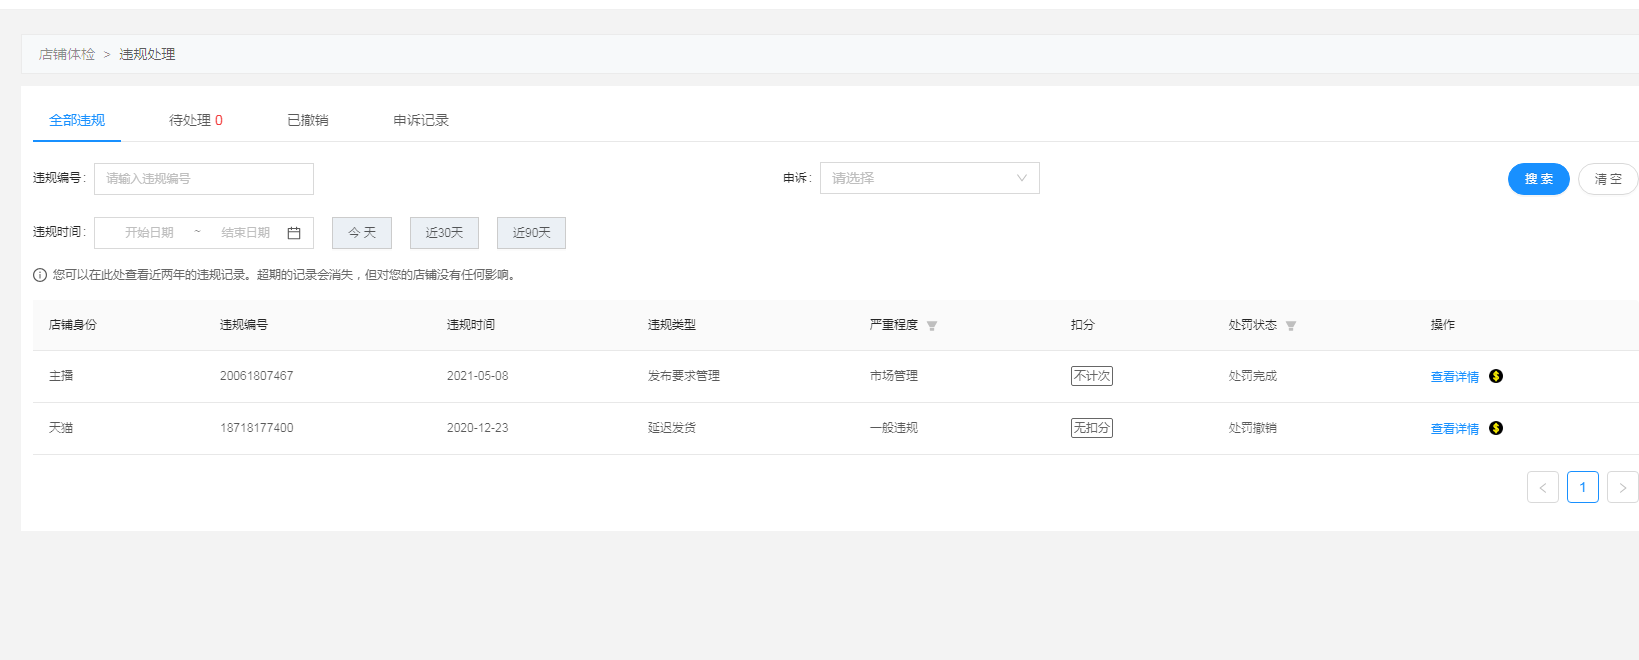
Task: Switch to the 待处理 tab
Action: tap(195, 120)
